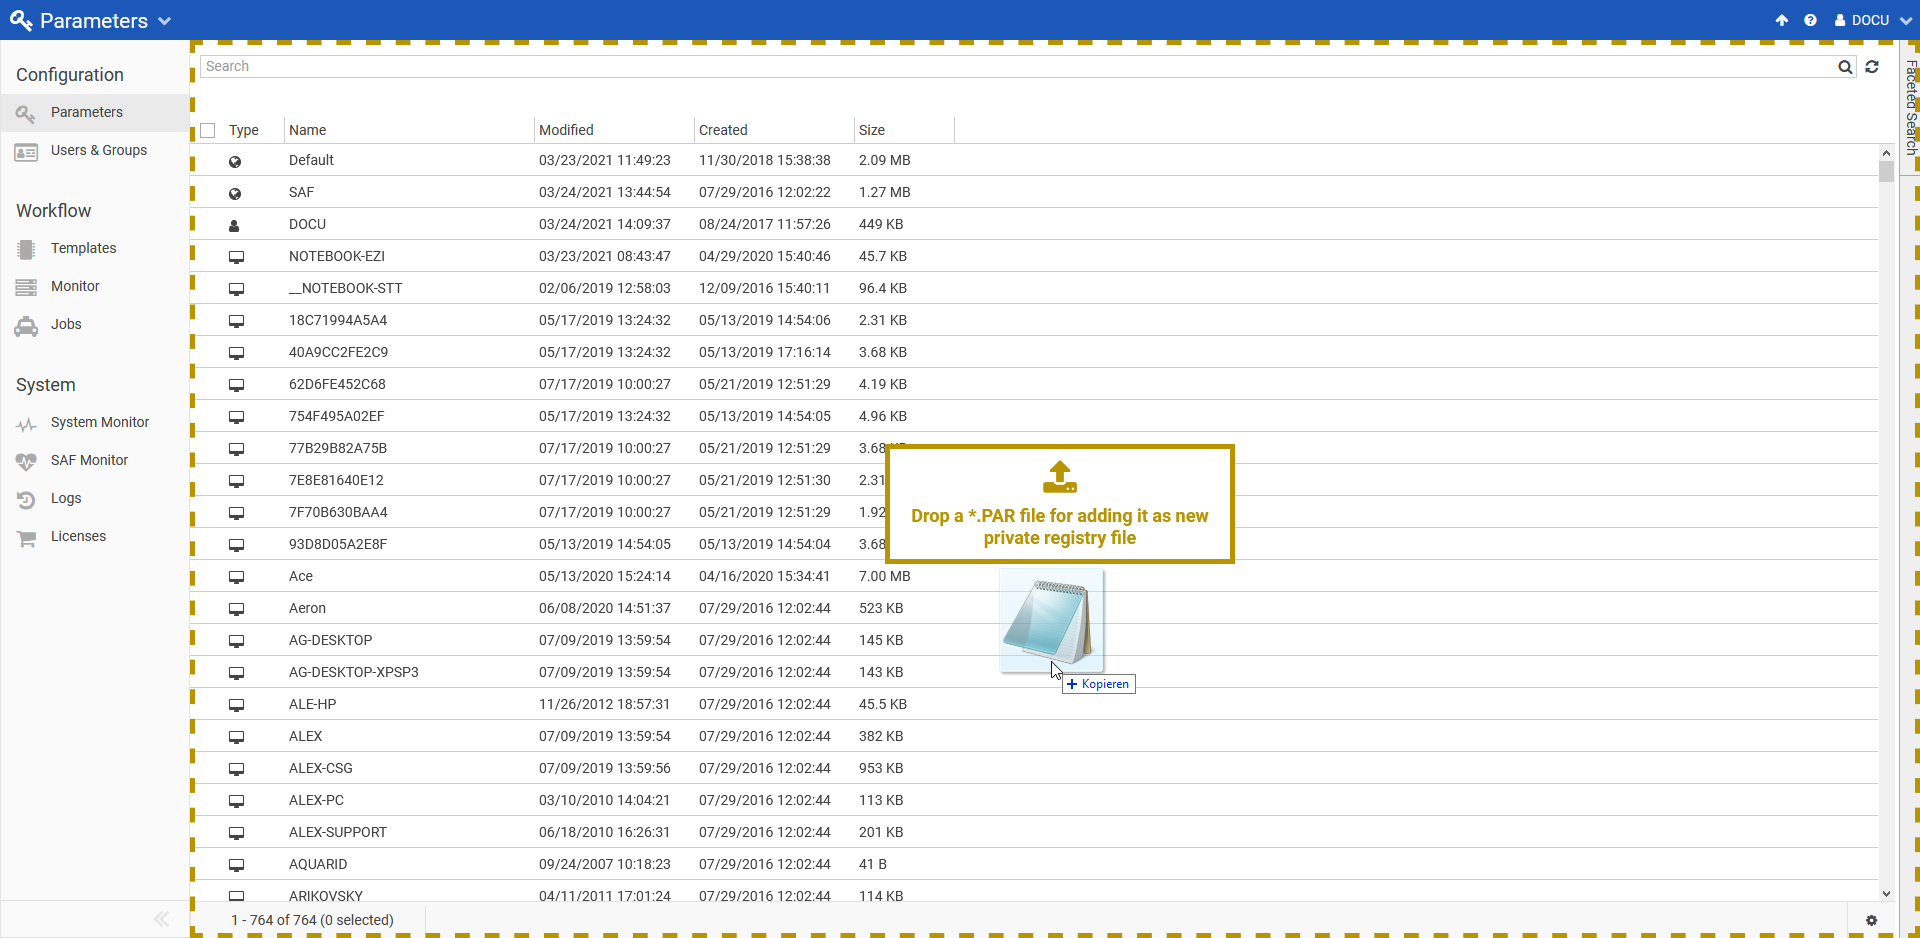The width and height of the screenshot is (1920, 938).
Task: Open the Faceted Search side panel
Action: click(x=1911, y=108)
